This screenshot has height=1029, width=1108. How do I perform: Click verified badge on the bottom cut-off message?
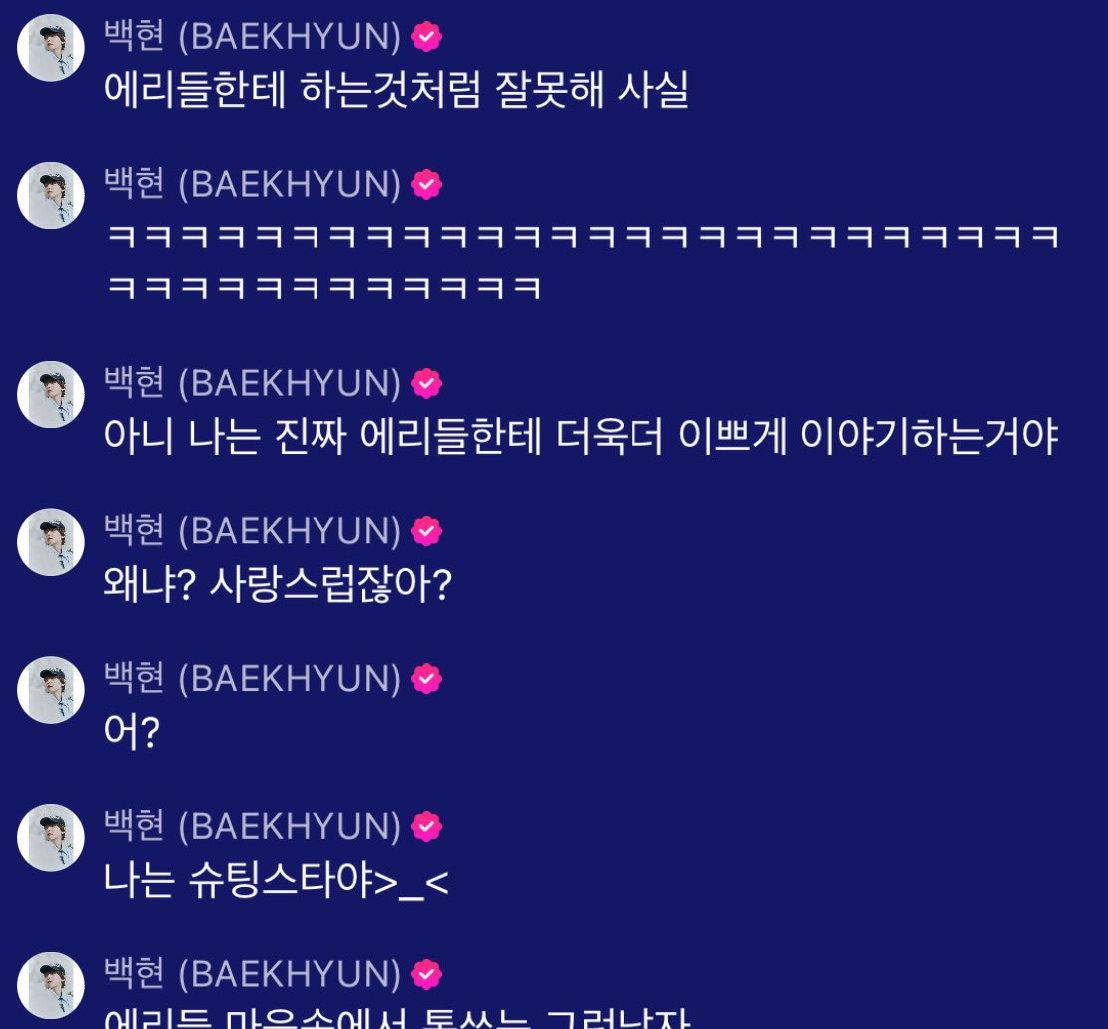pyautogui.click(x=426, y=974)
